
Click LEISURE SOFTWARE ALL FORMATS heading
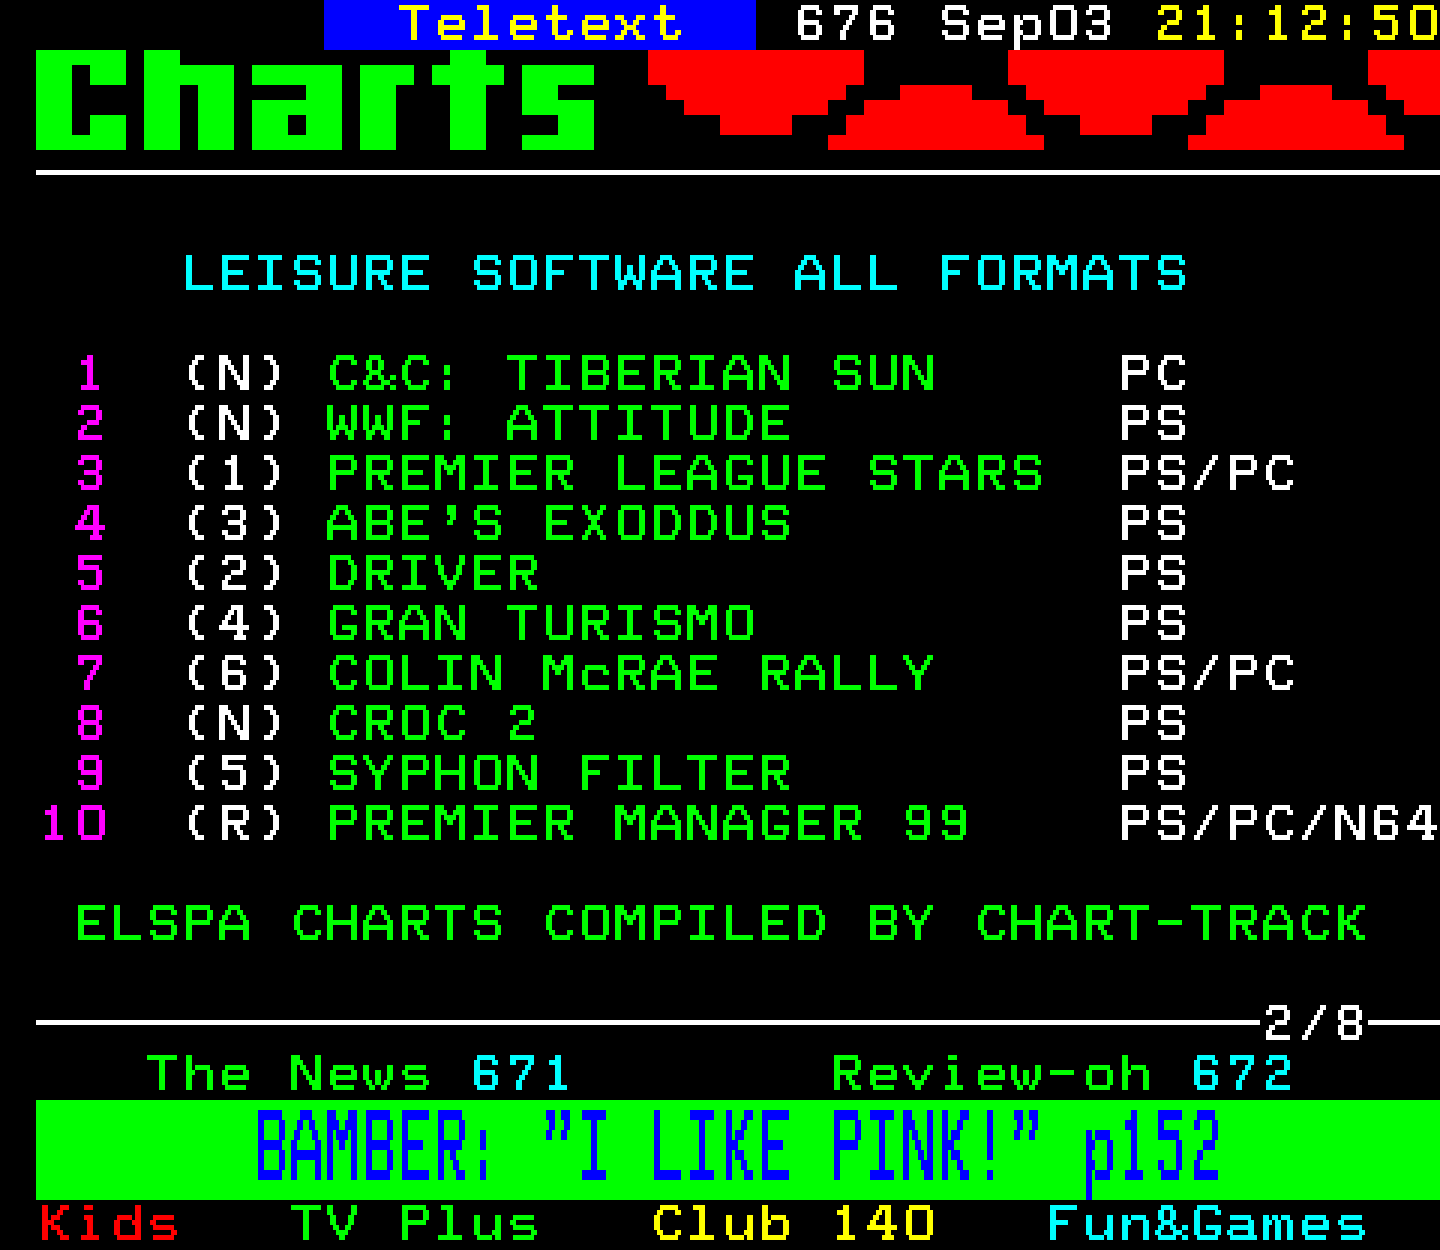[685, 274]
